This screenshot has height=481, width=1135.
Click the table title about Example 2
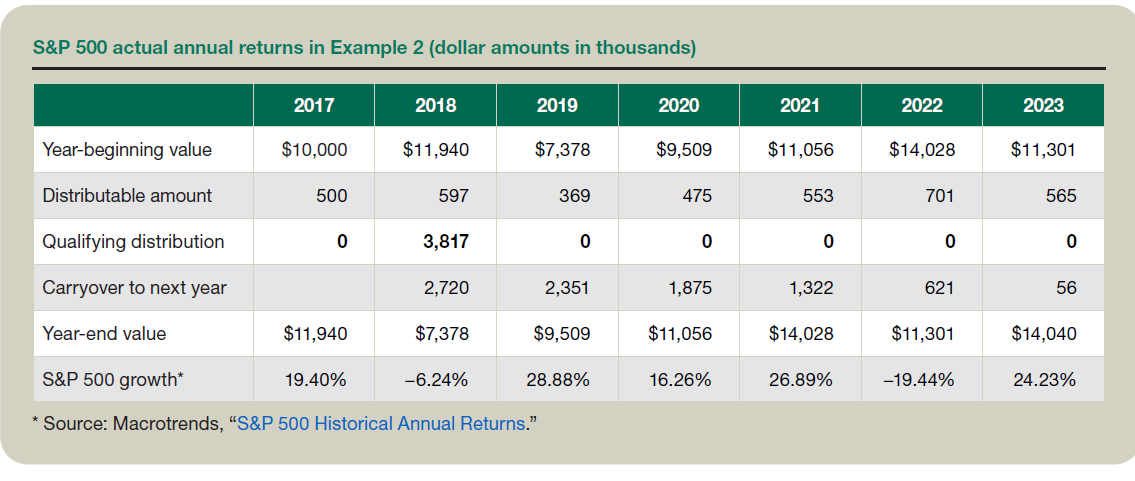point(364,47)
